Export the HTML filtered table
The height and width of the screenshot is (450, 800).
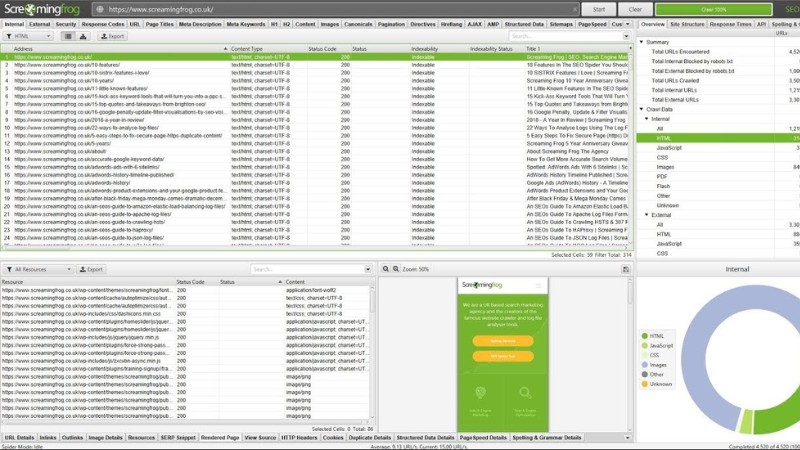[x=112, y=36]
